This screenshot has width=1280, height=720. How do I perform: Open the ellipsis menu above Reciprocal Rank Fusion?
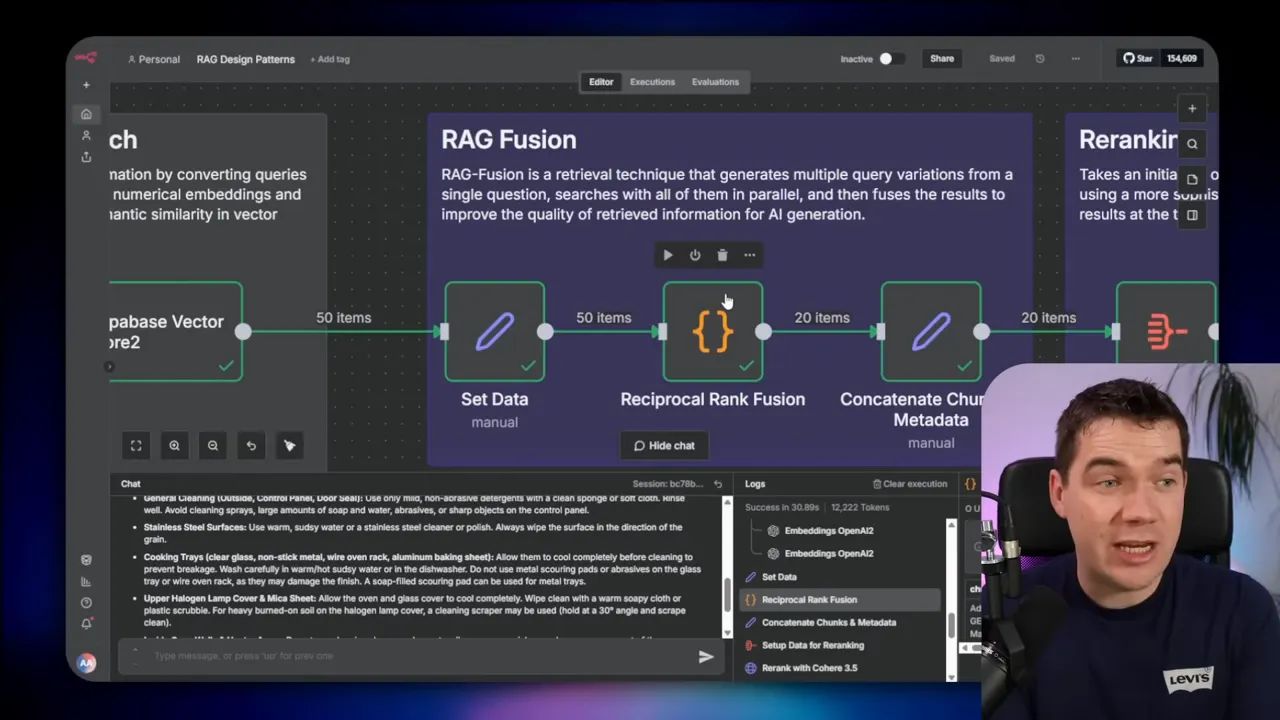click(x=749, y=255)
